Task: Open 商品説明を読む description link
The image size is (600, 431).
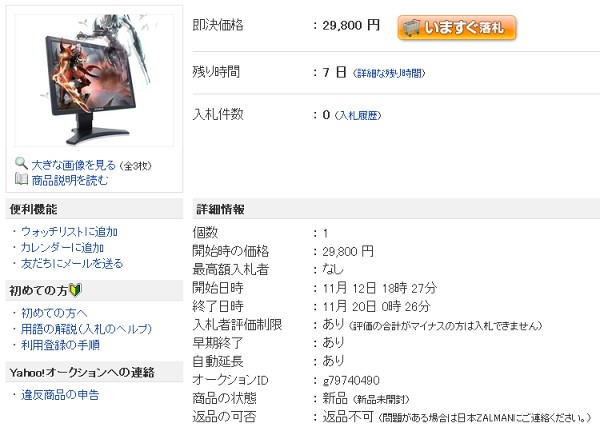Action: (70, 180)
